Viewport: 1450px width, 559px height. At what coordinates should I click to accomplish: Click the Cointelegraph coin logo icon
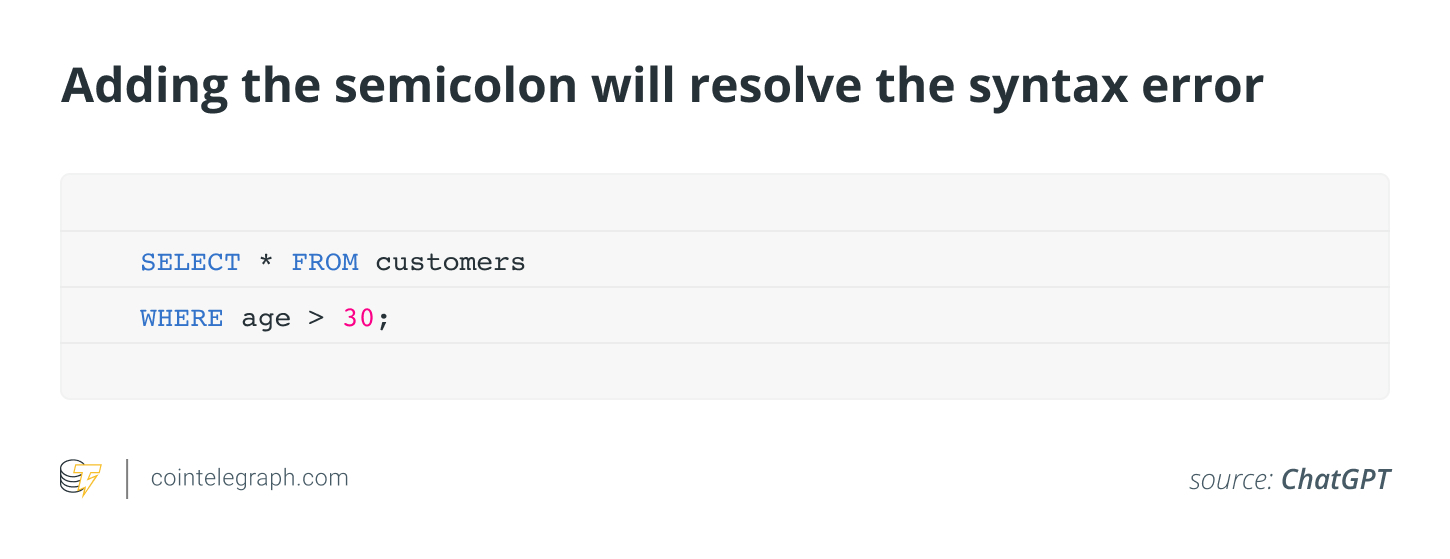coord(80,478)
